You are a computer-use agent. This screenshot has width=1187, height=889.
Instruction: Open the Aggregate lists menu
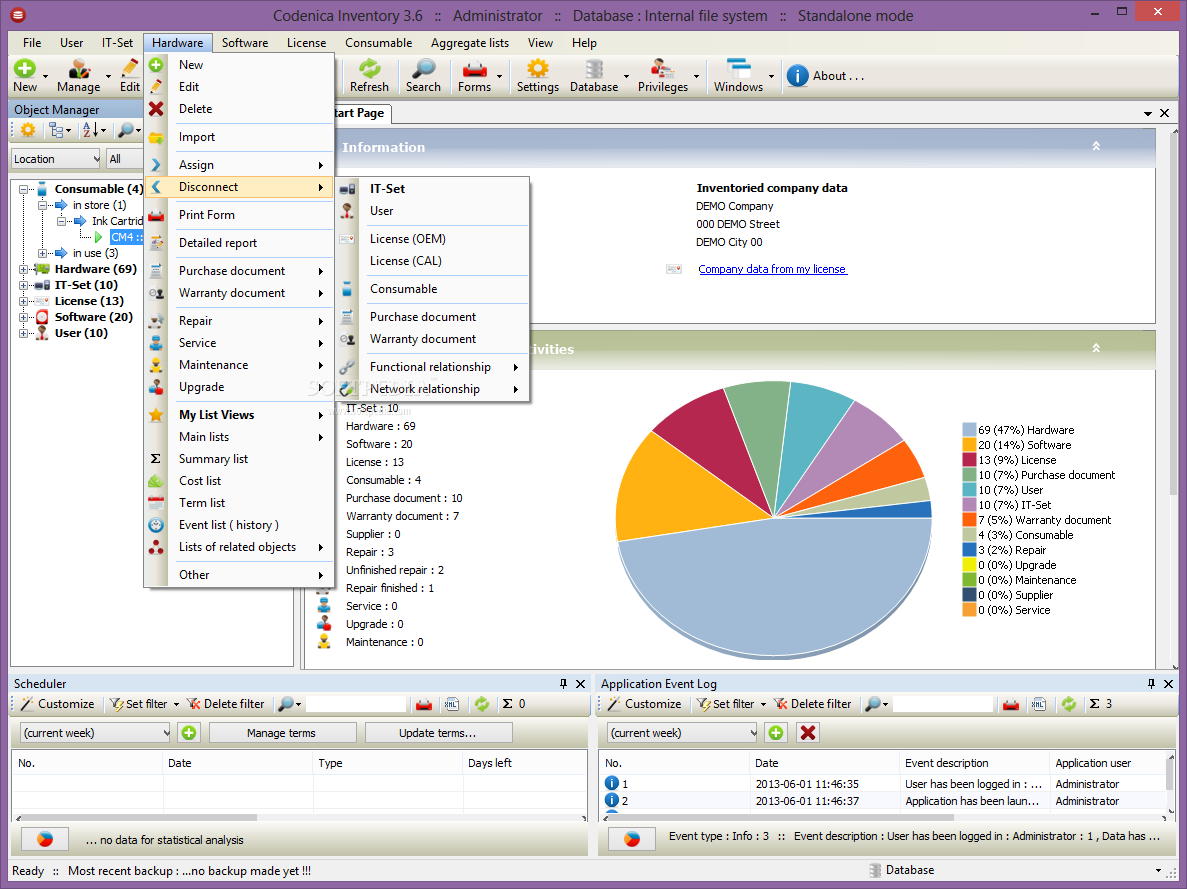pyautogui.click(x=469, y=43)
